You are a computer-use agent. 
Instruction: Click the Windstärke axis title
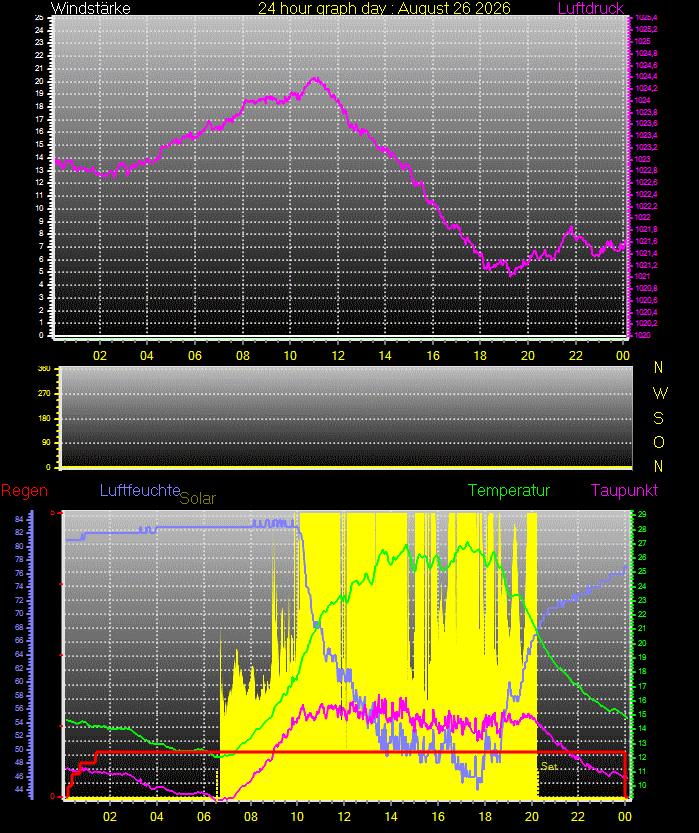pos(90,8)
